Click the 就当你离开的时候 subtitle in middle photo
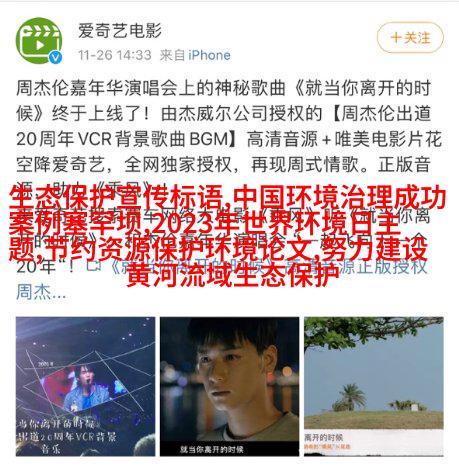459x466 pixels. [x=212, y=450]
